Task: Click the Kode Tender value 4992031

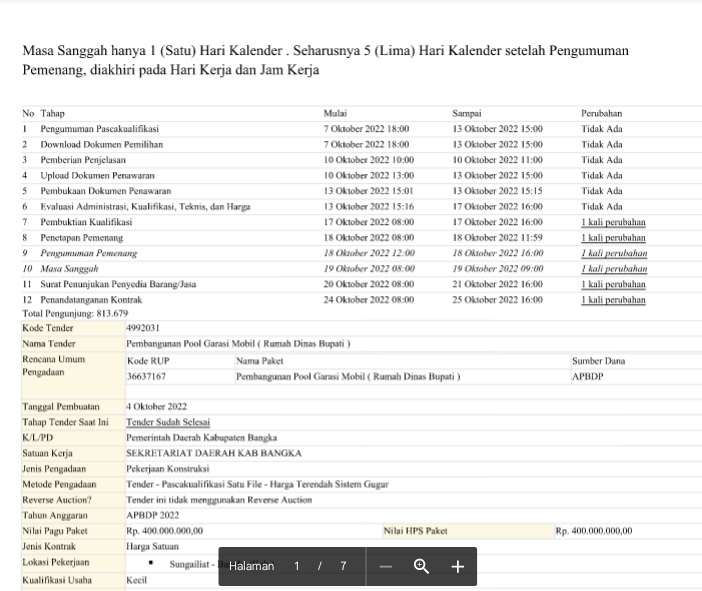Action: [x=143, y=328]
